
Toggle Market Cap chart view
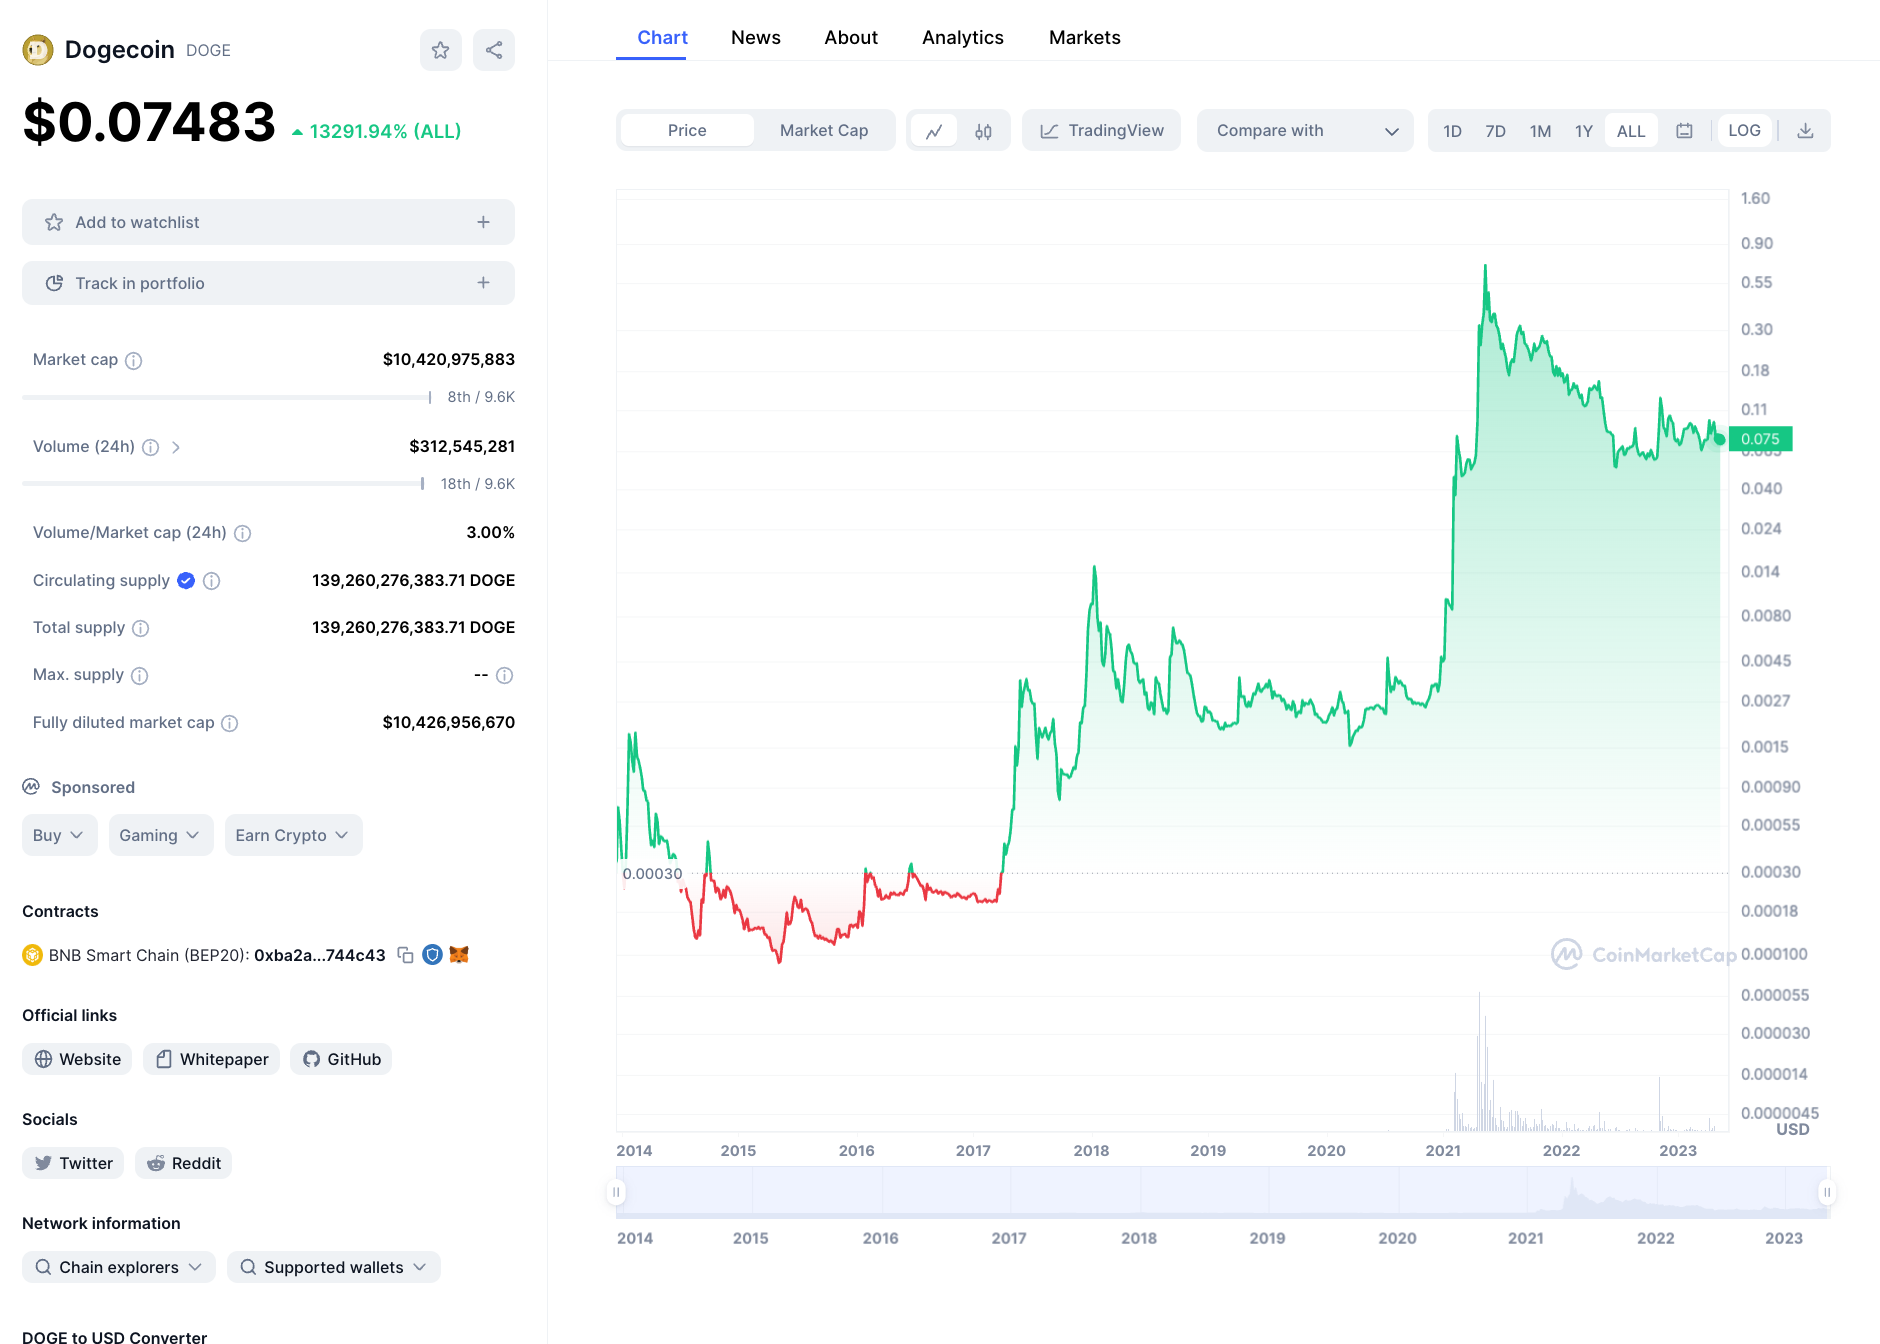click(824, 130)
